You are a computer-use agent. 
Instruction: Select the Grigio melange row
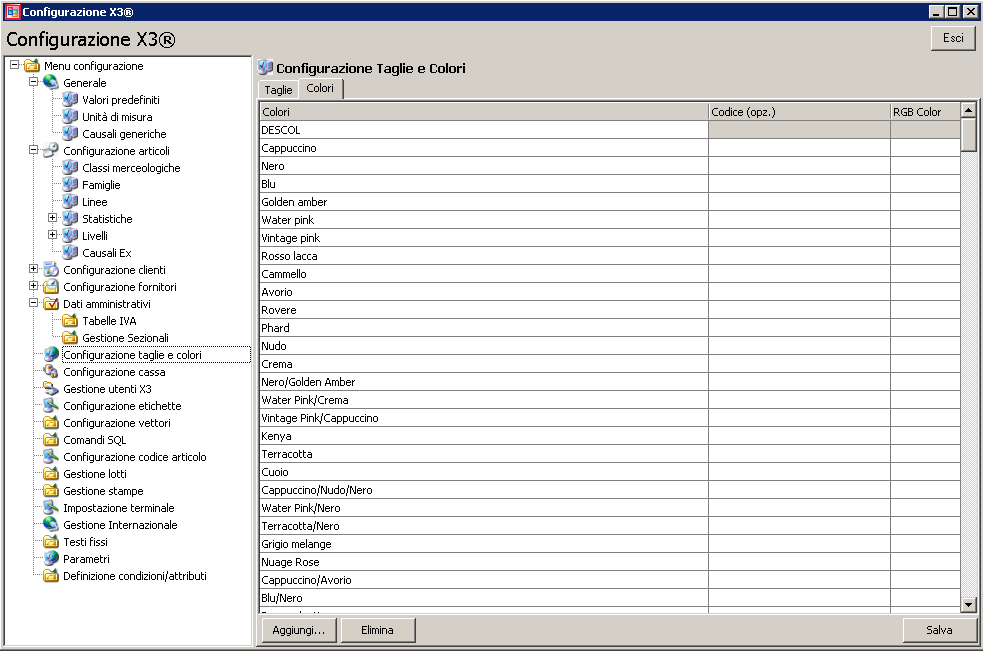pyautogui.click(x=484, y=544)
